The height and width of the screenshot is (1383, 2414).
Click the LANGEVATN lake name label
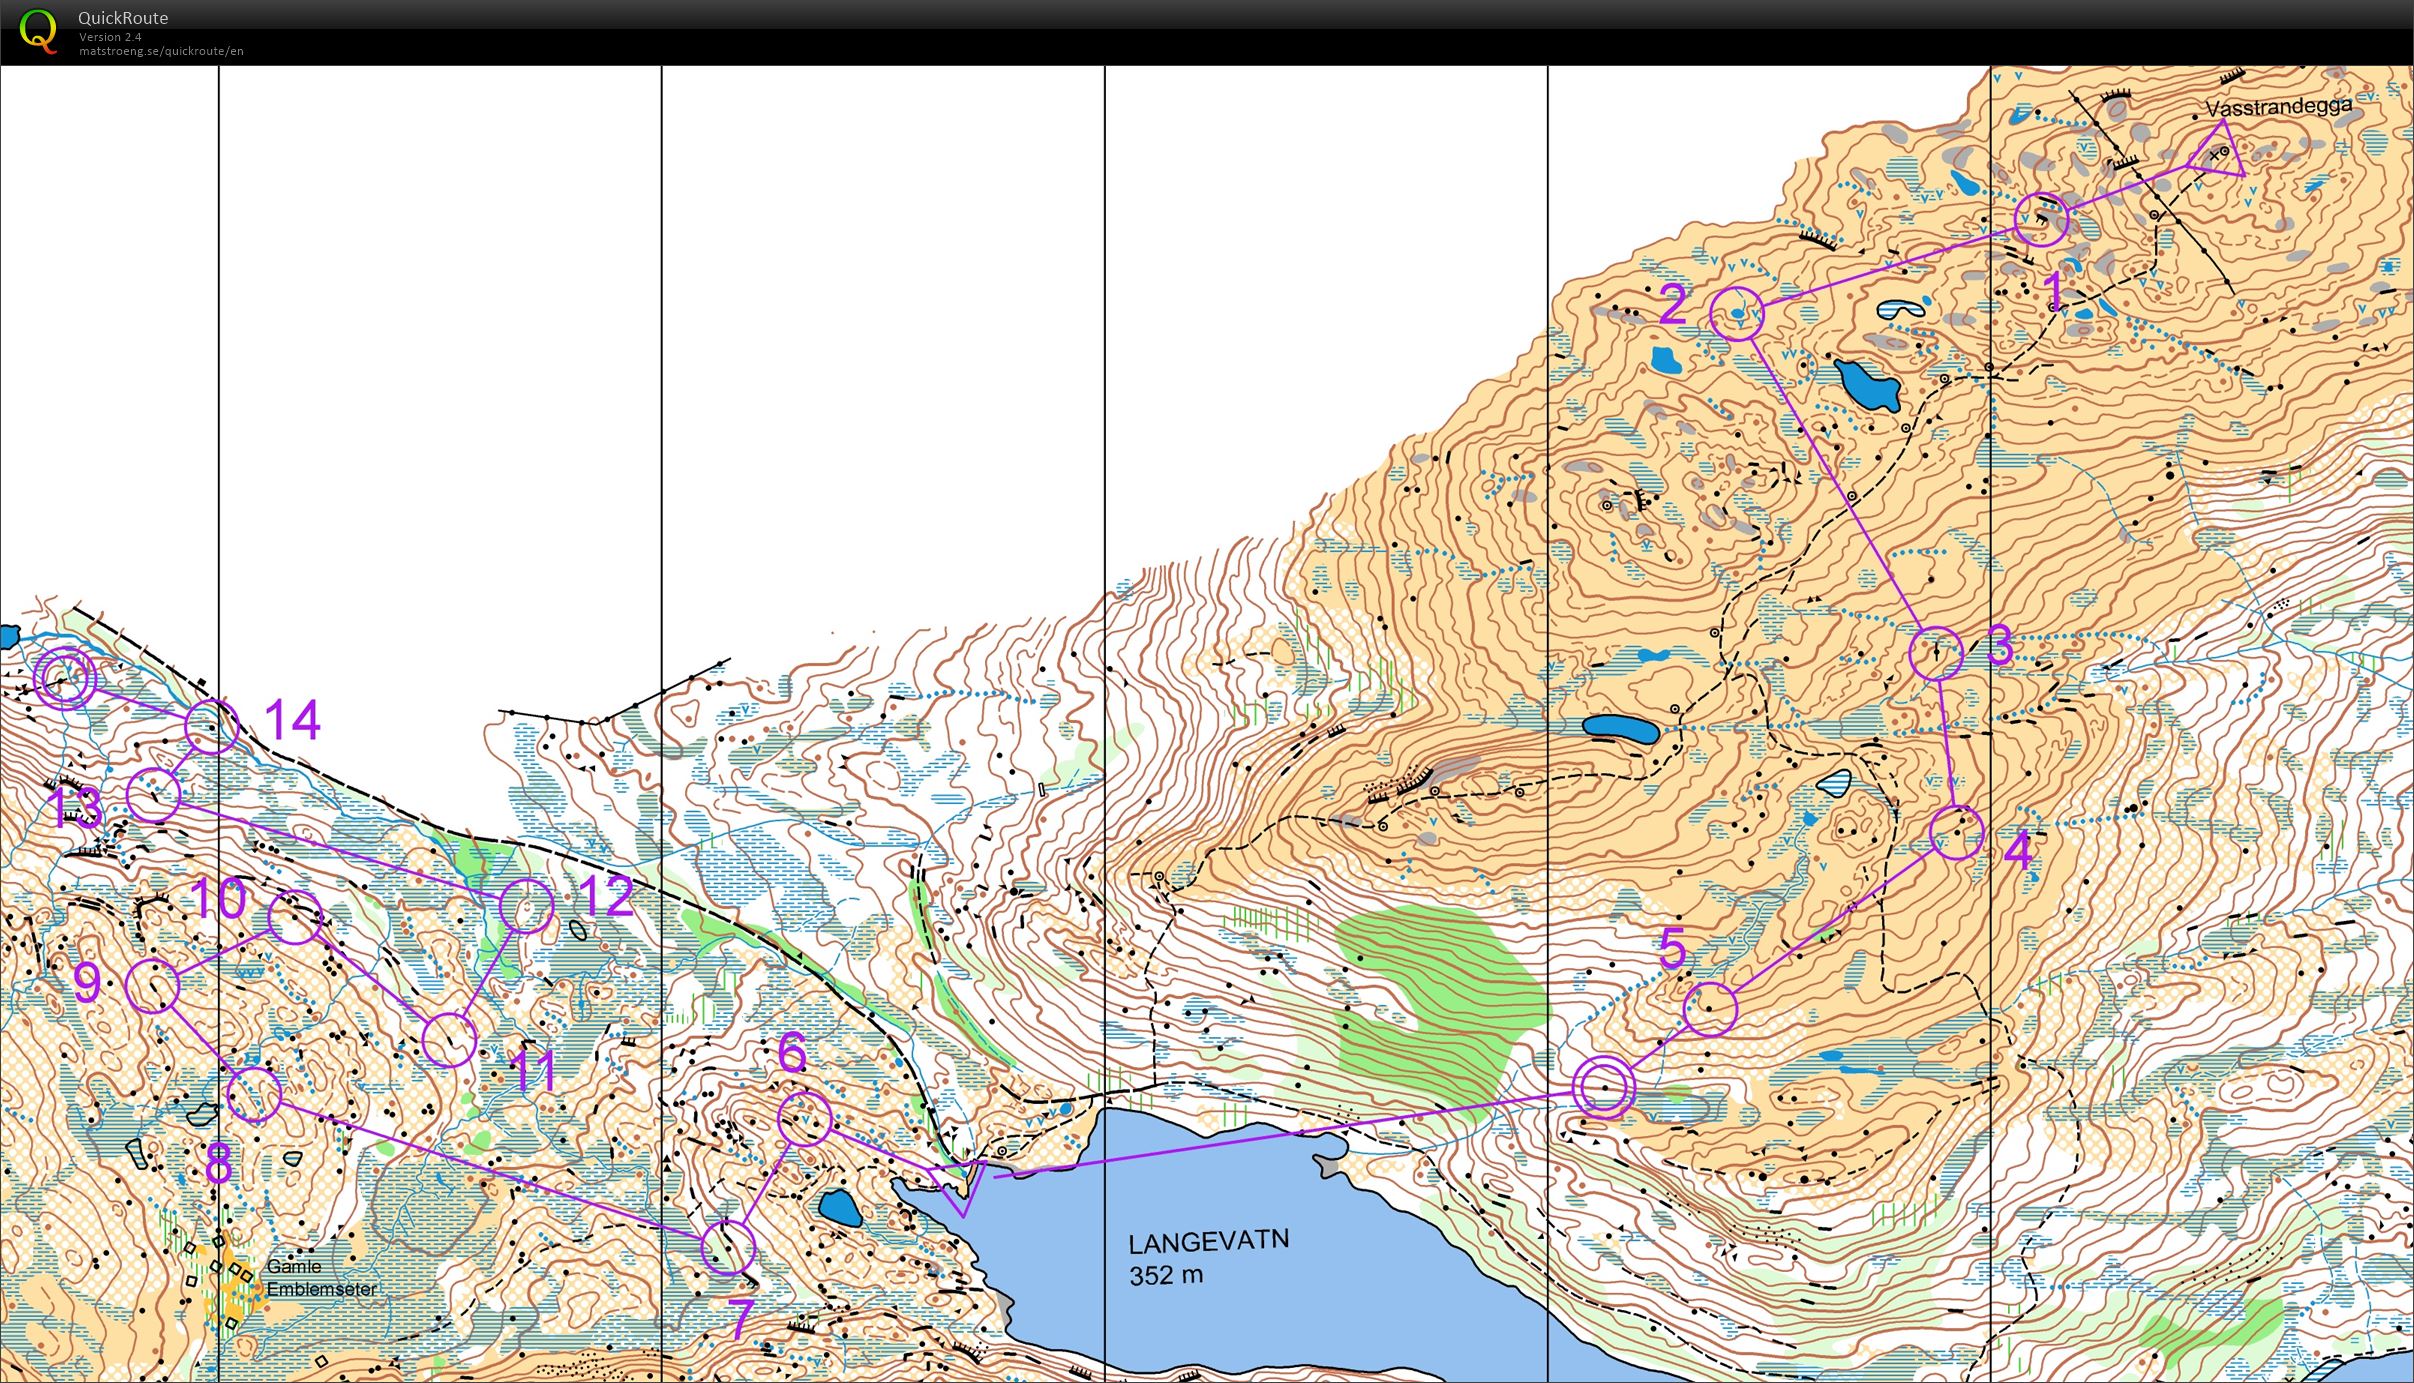(x=1209, y=1242)
